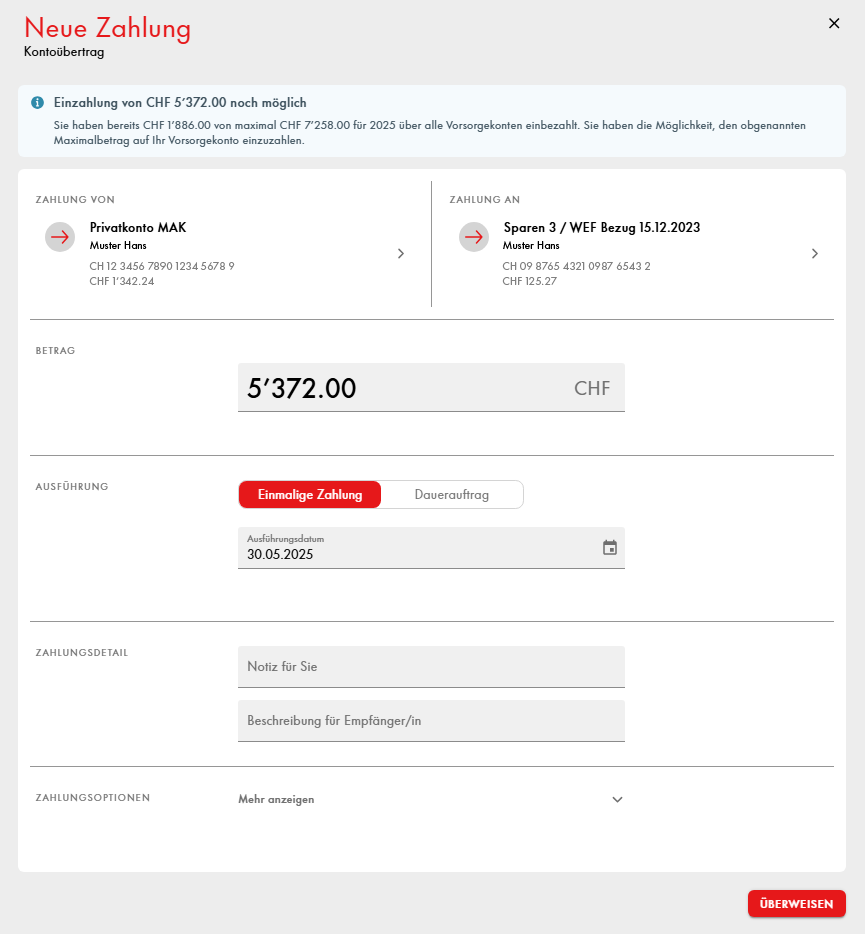Viewport: 865px width, 934px height.
Task: Open target account selection via the Sparen 3 chevron
Action: [815, 254]
